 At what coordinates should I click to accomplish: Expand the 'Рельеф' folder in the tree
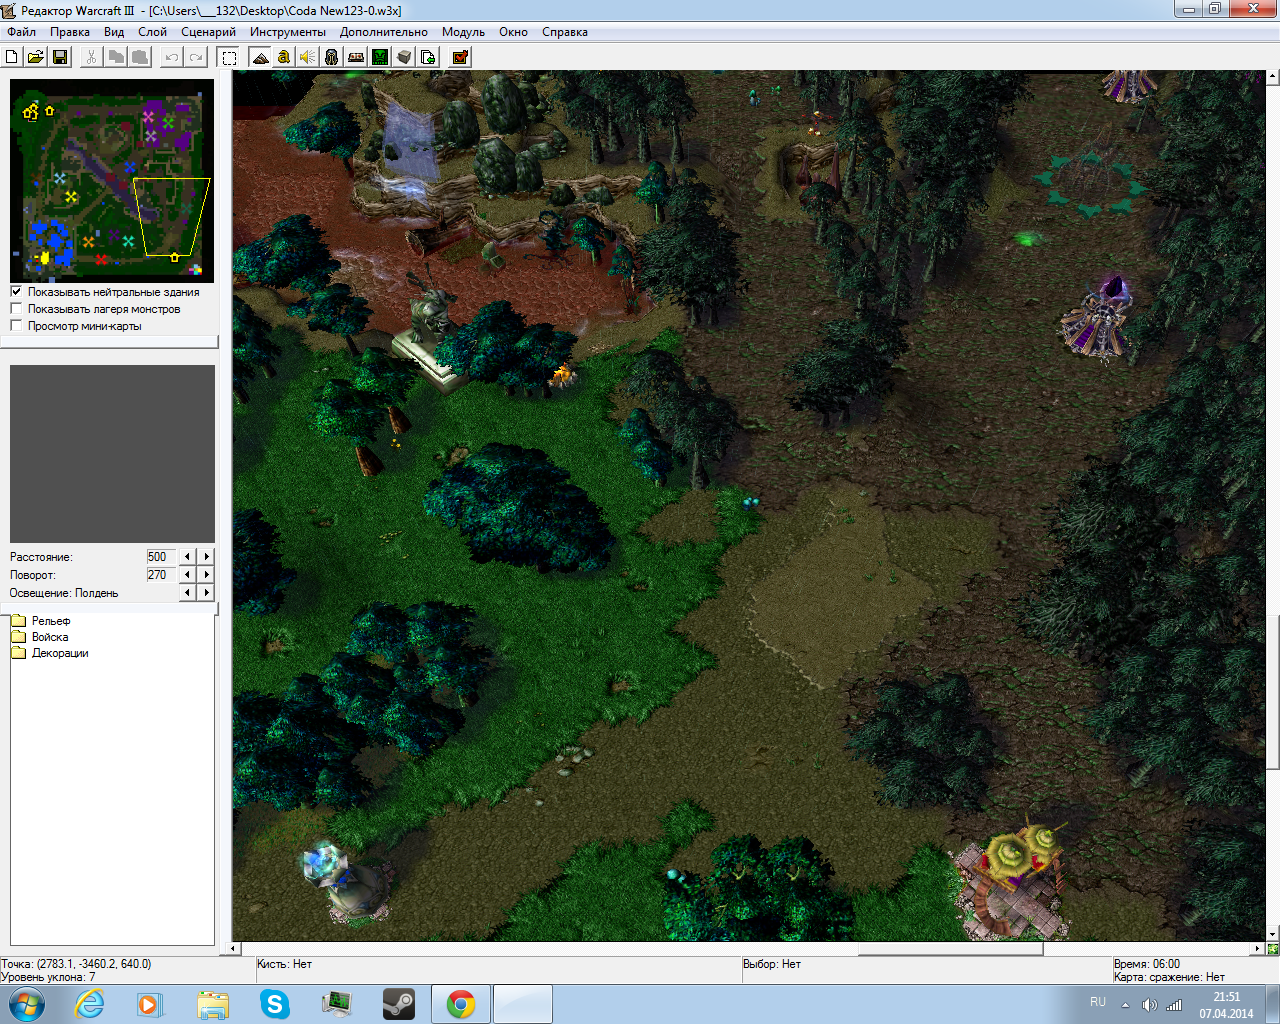(19, 621)
